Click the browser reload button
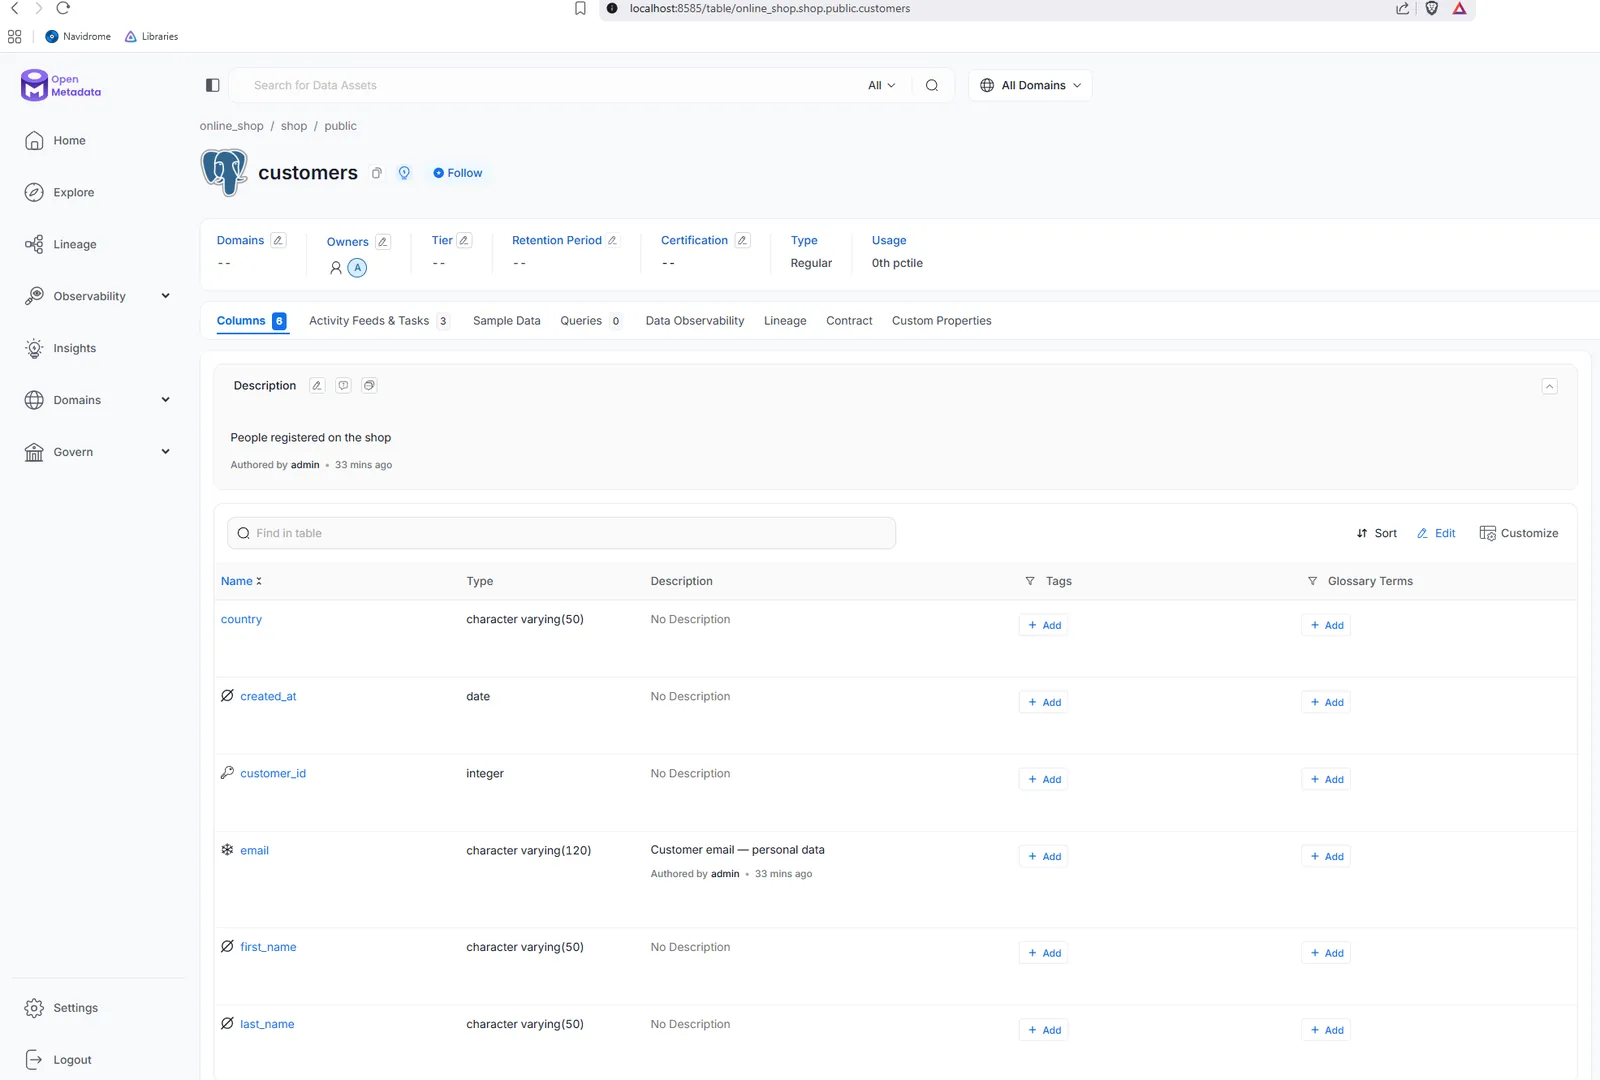 point(63,8)
